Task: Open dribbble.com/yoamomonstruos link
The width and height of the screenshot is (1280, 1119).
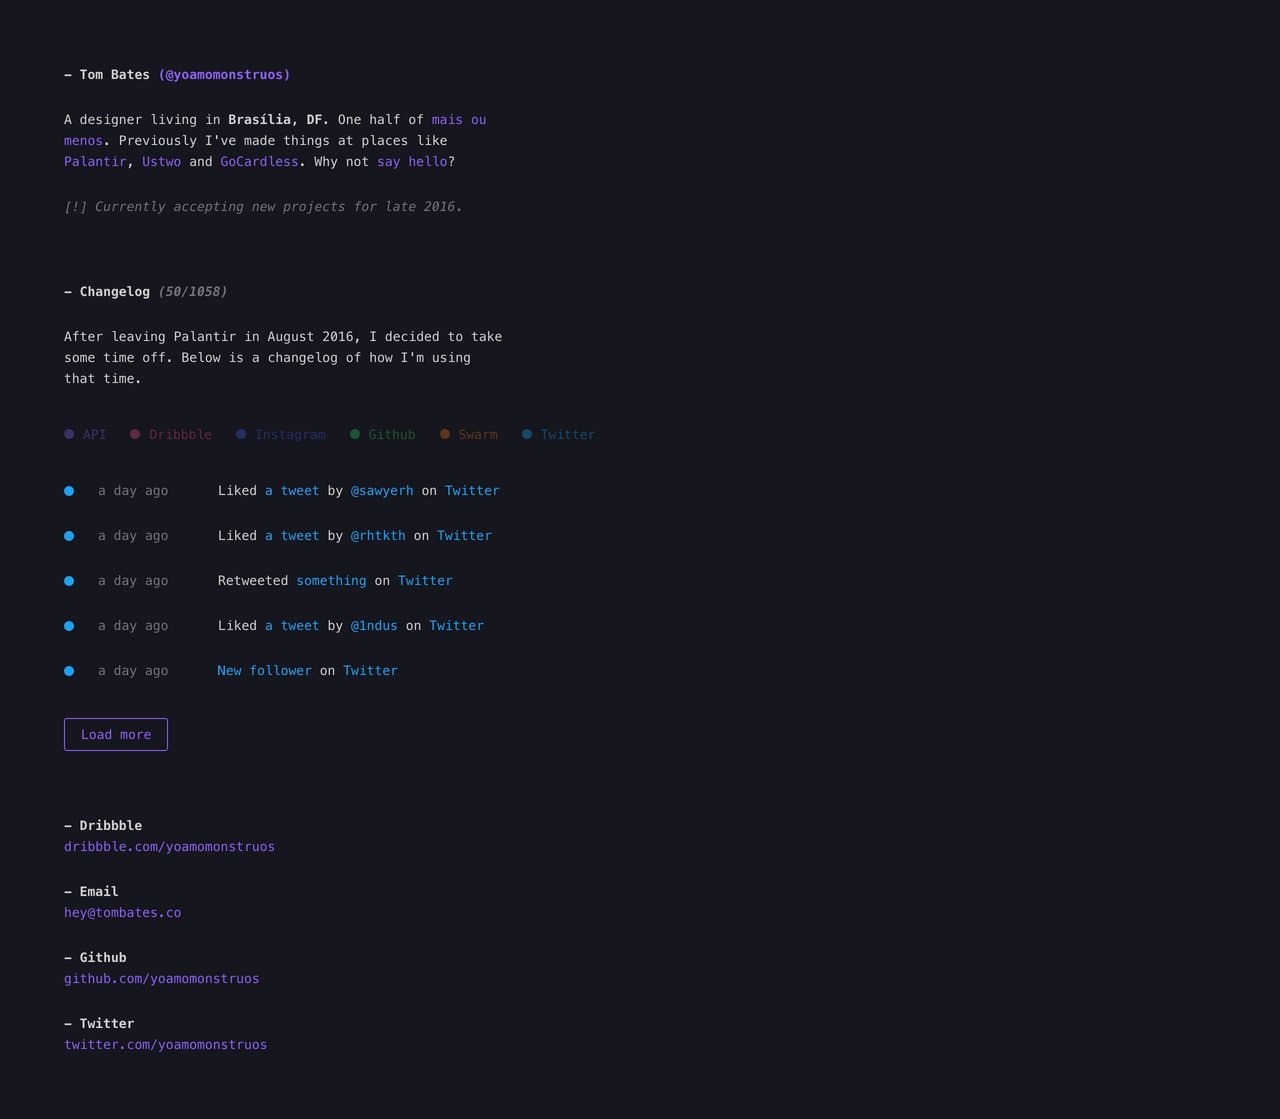Action: 169,846
